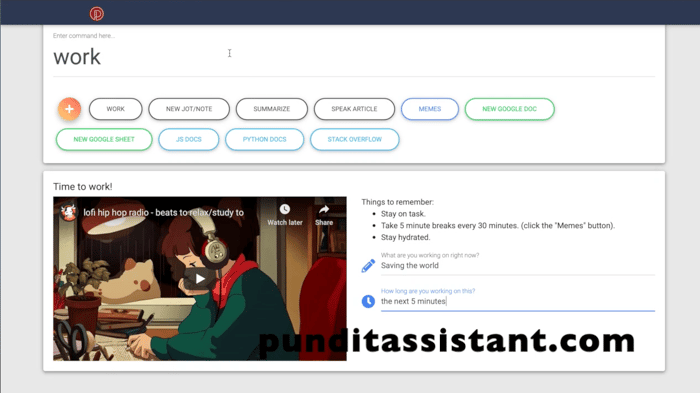Open the STACK OVERFLOW shortcut
The height and width of the screenshot is (393, 700).
[x=354, y=139]
